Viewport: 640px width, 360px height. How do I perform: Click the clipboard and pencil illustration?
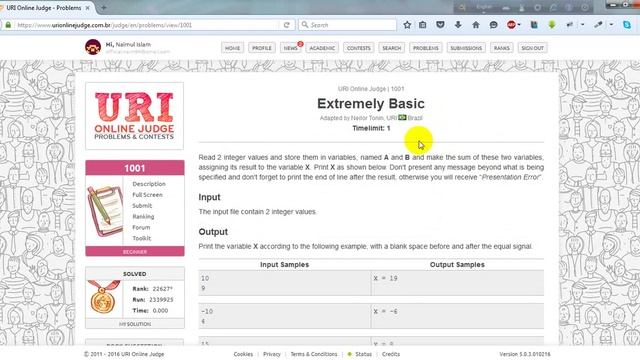coord(105,211)
